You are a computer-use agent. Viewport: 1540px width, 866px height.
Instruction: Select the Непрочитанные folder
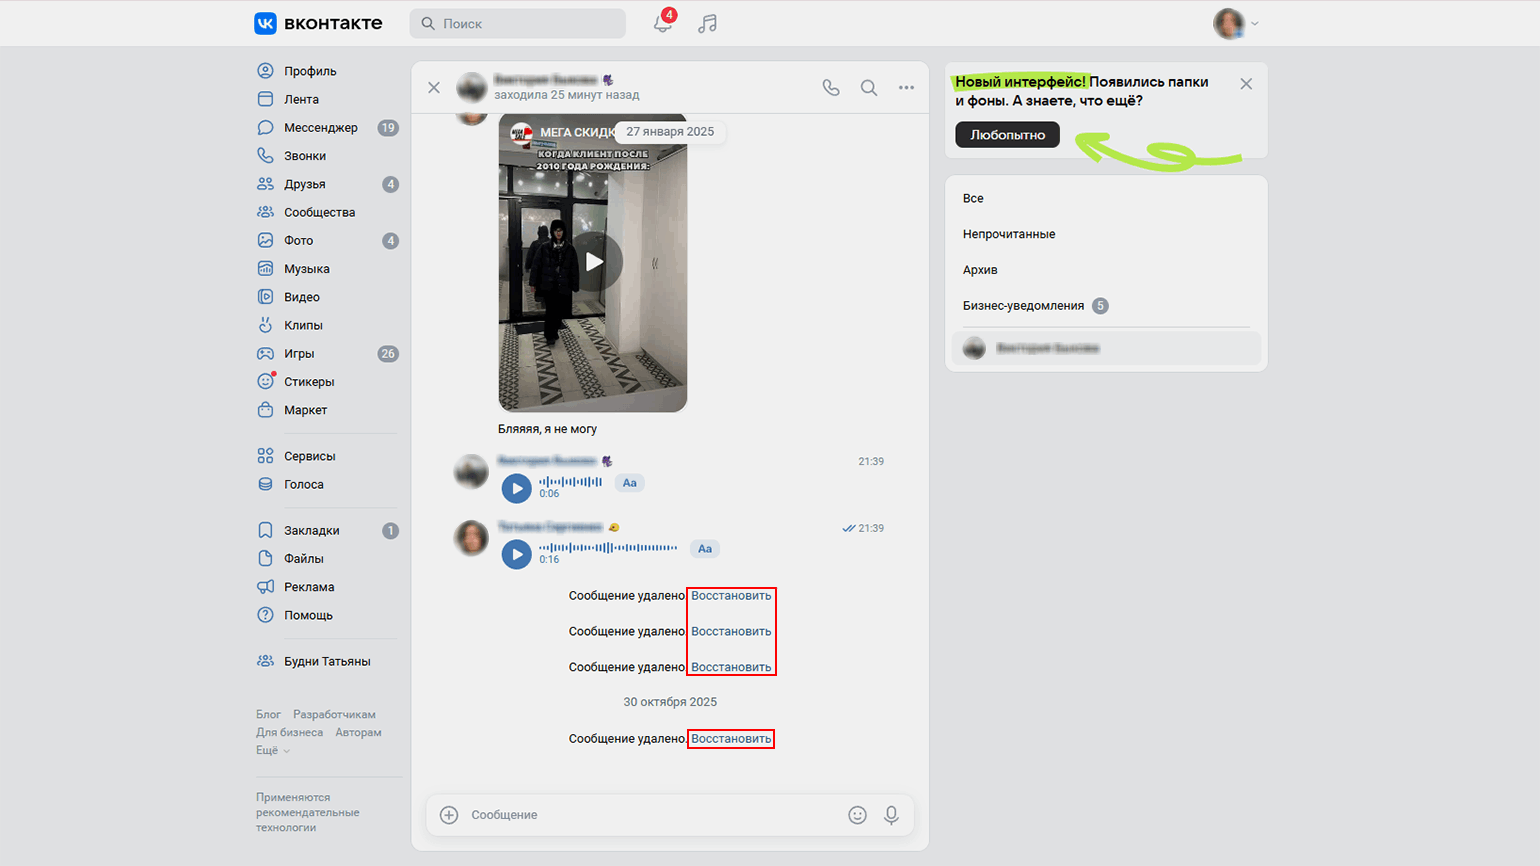click(1009, 234)
